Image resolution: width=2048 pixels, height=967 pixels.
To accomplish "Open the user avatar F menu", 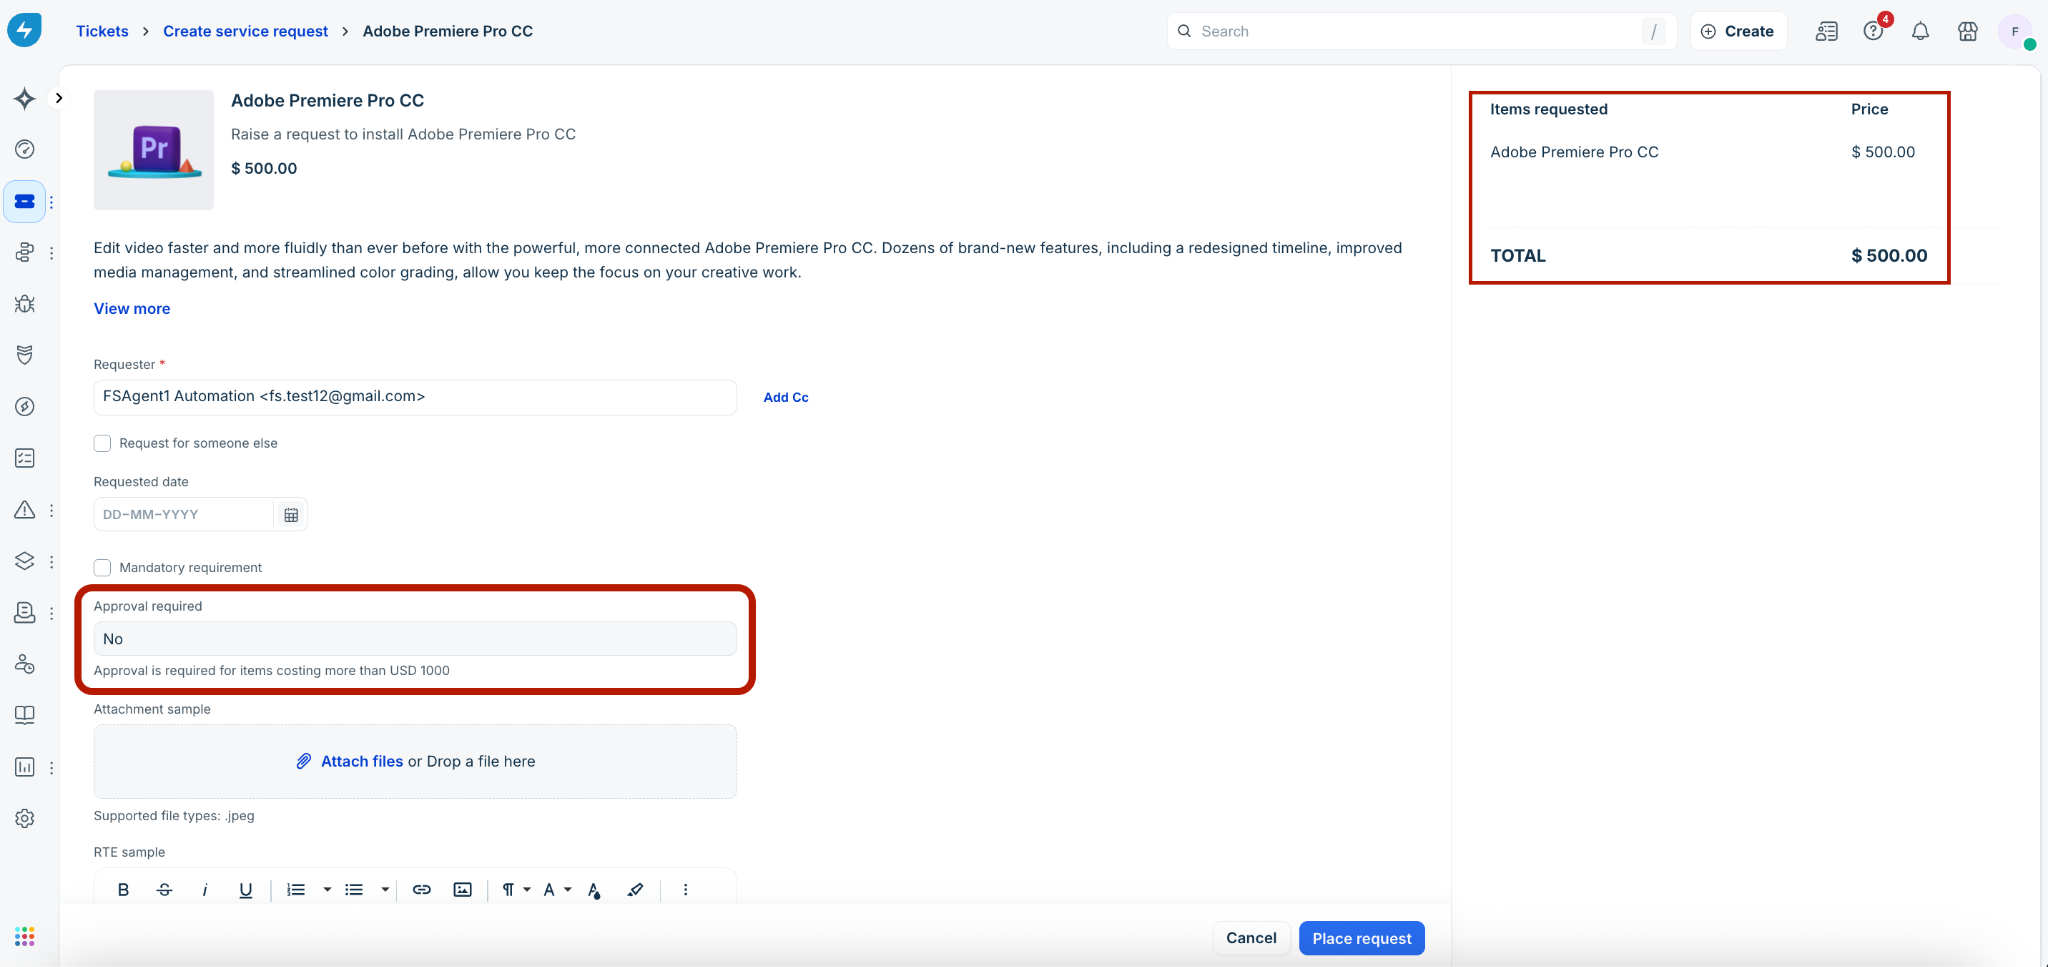I will (x=2015, y=31).
